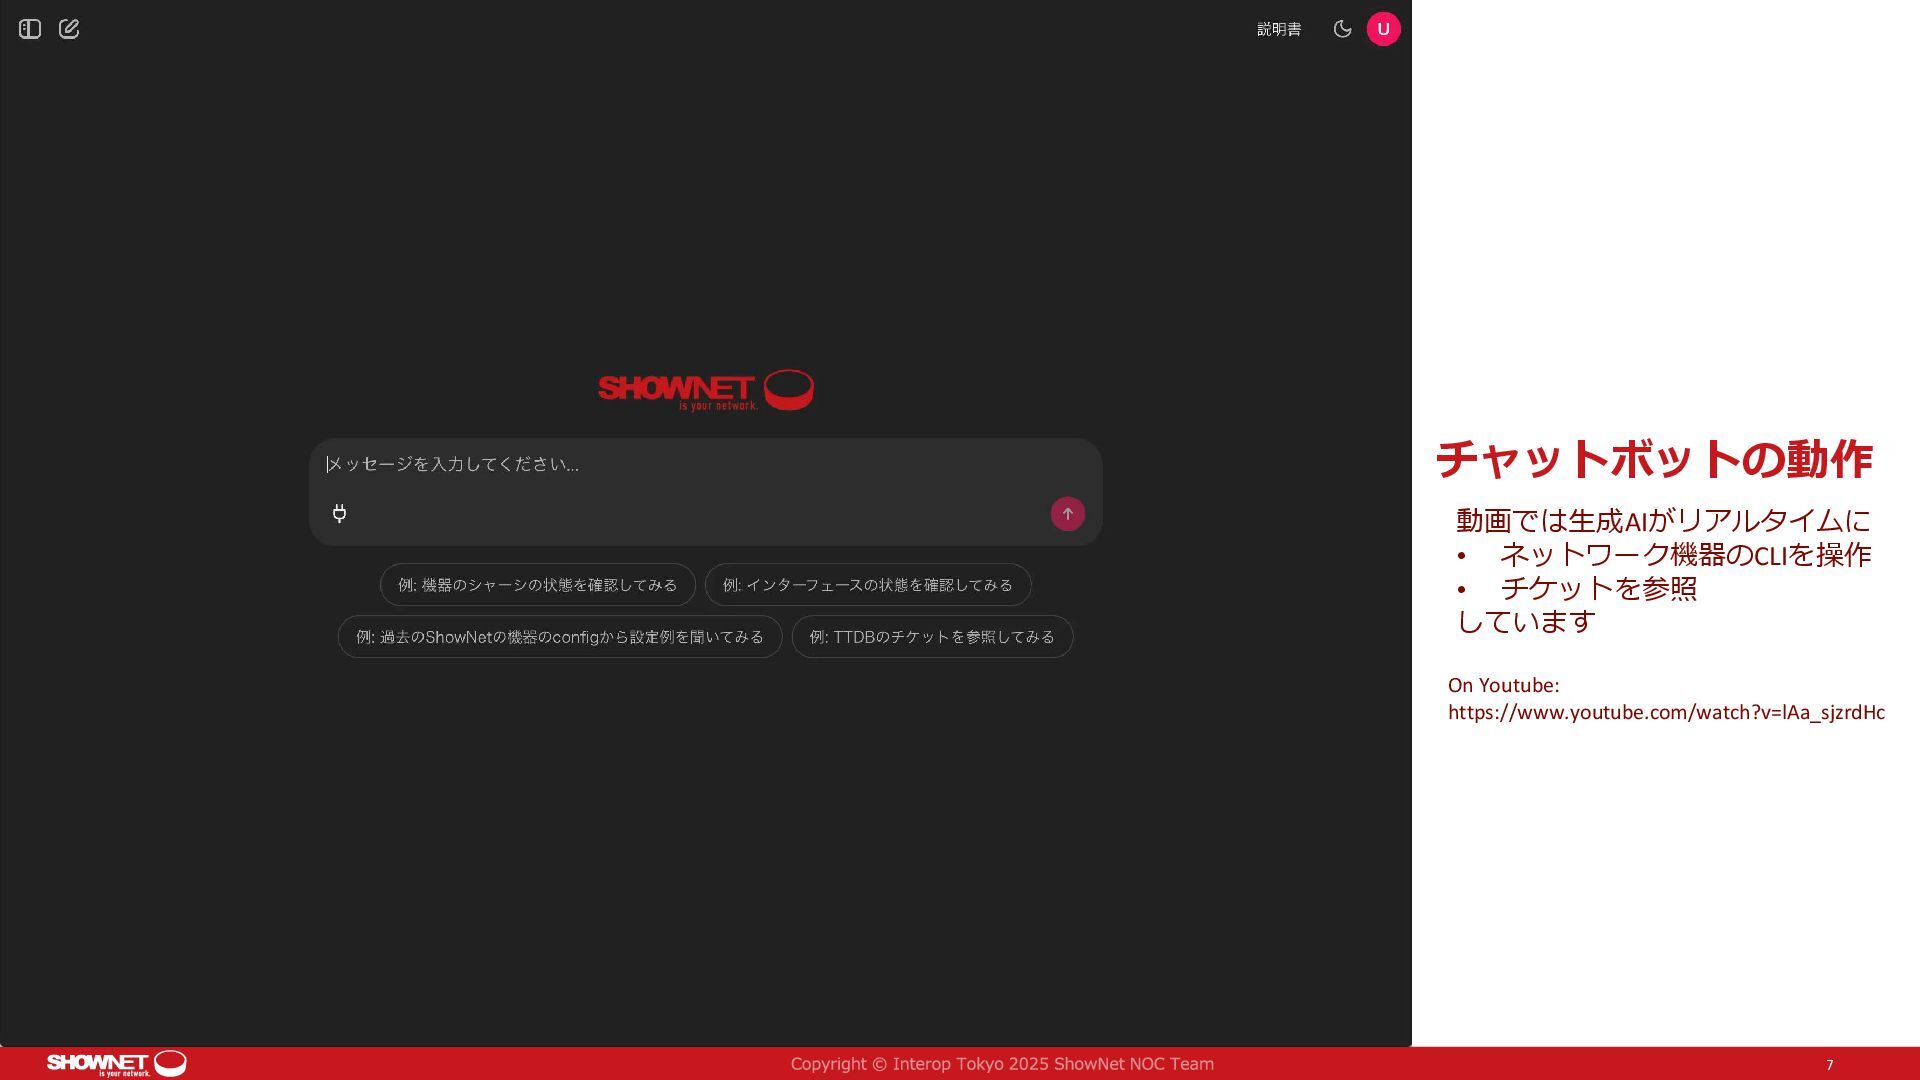Click the チャットボットの動作 slide title

tap(1653, 460)
